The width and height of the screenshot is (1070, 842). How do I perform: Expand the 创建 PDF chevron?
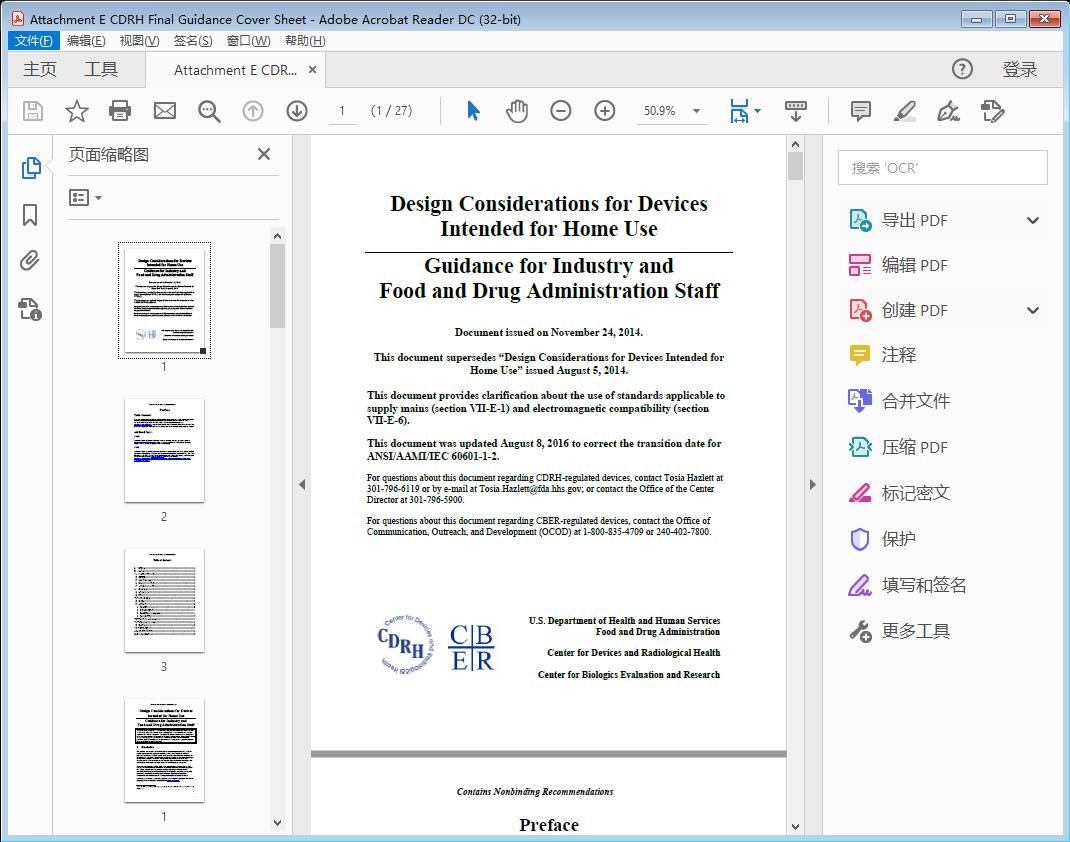[1032, 310]
